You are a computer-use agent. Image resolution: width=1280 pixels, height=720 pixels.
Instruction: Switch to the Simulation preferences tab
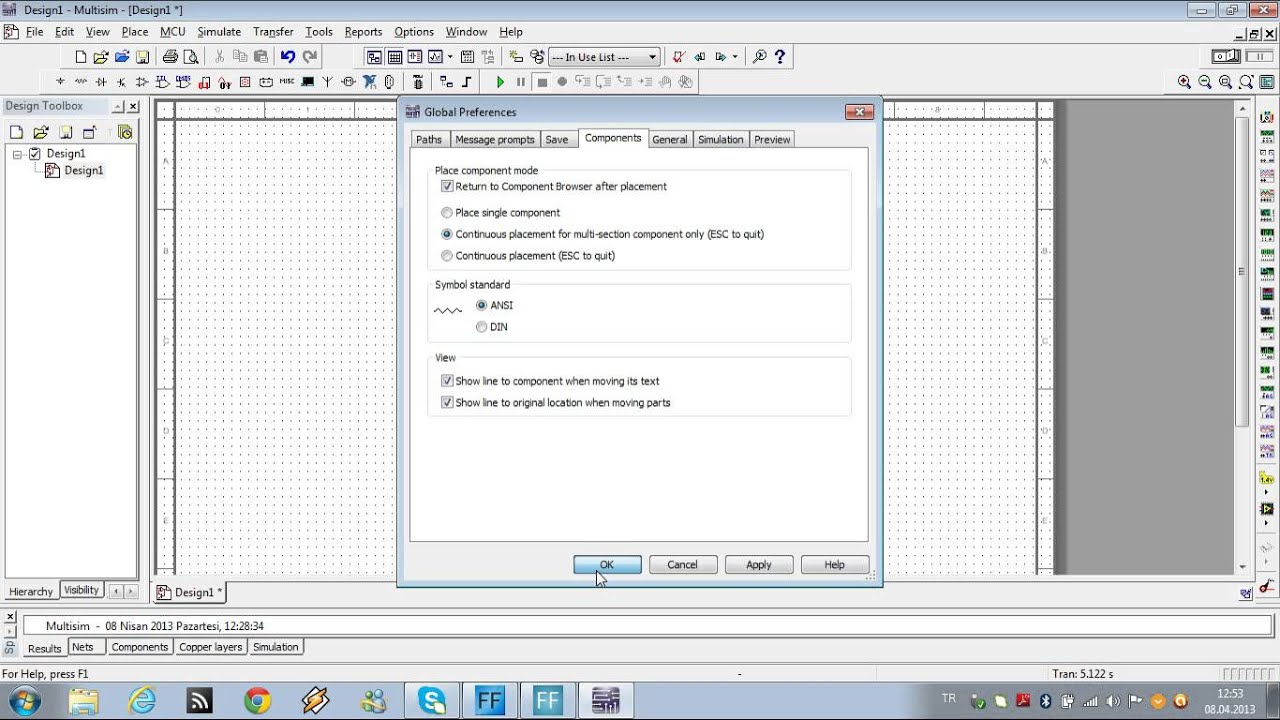click(x=721, y=140)
